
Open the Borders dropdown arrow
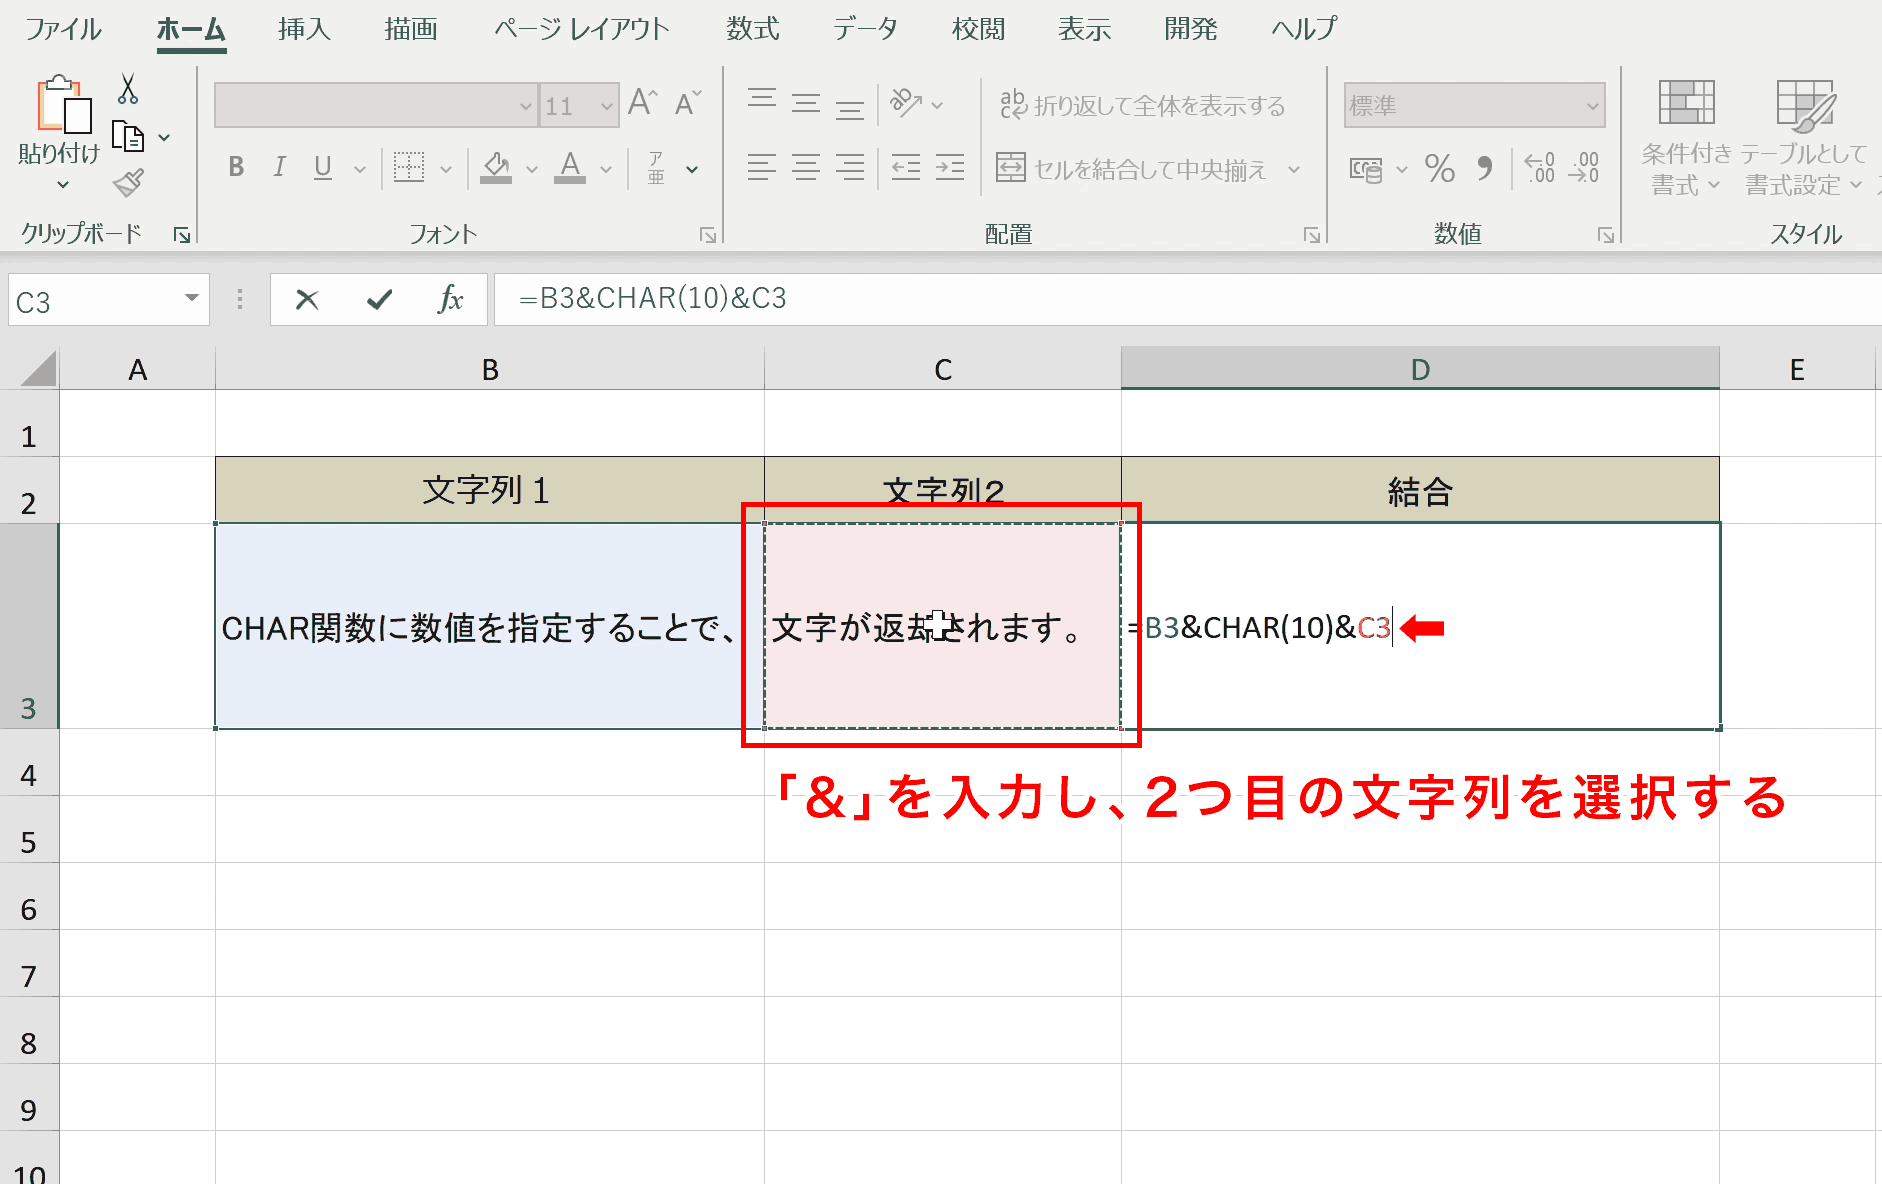point(446,169)
